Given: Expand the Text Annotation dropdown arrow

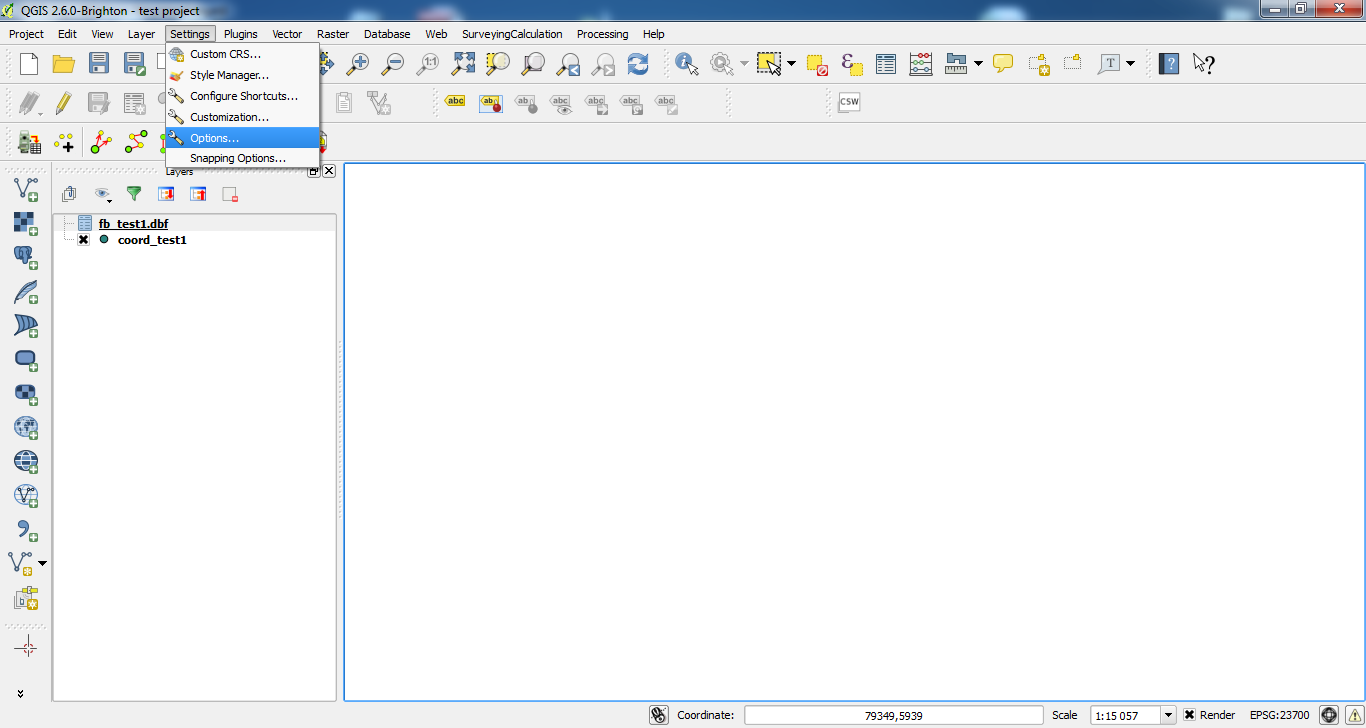Looking at the screenshot, I should point(1131,64).
